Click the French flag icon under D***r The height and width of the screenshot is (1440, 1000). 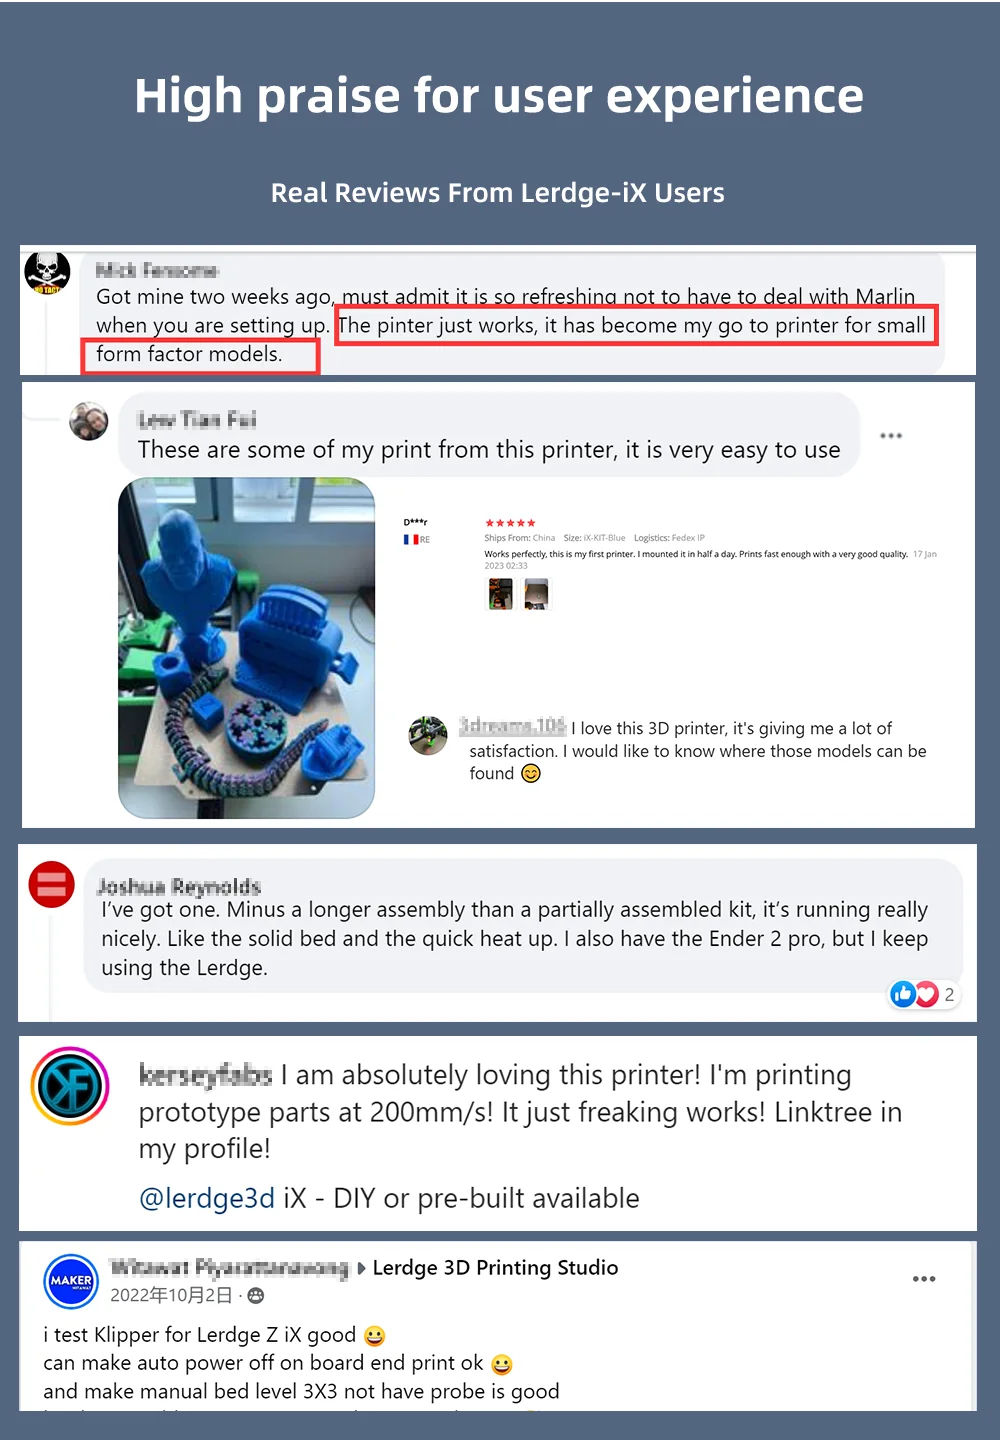[410, 539]
